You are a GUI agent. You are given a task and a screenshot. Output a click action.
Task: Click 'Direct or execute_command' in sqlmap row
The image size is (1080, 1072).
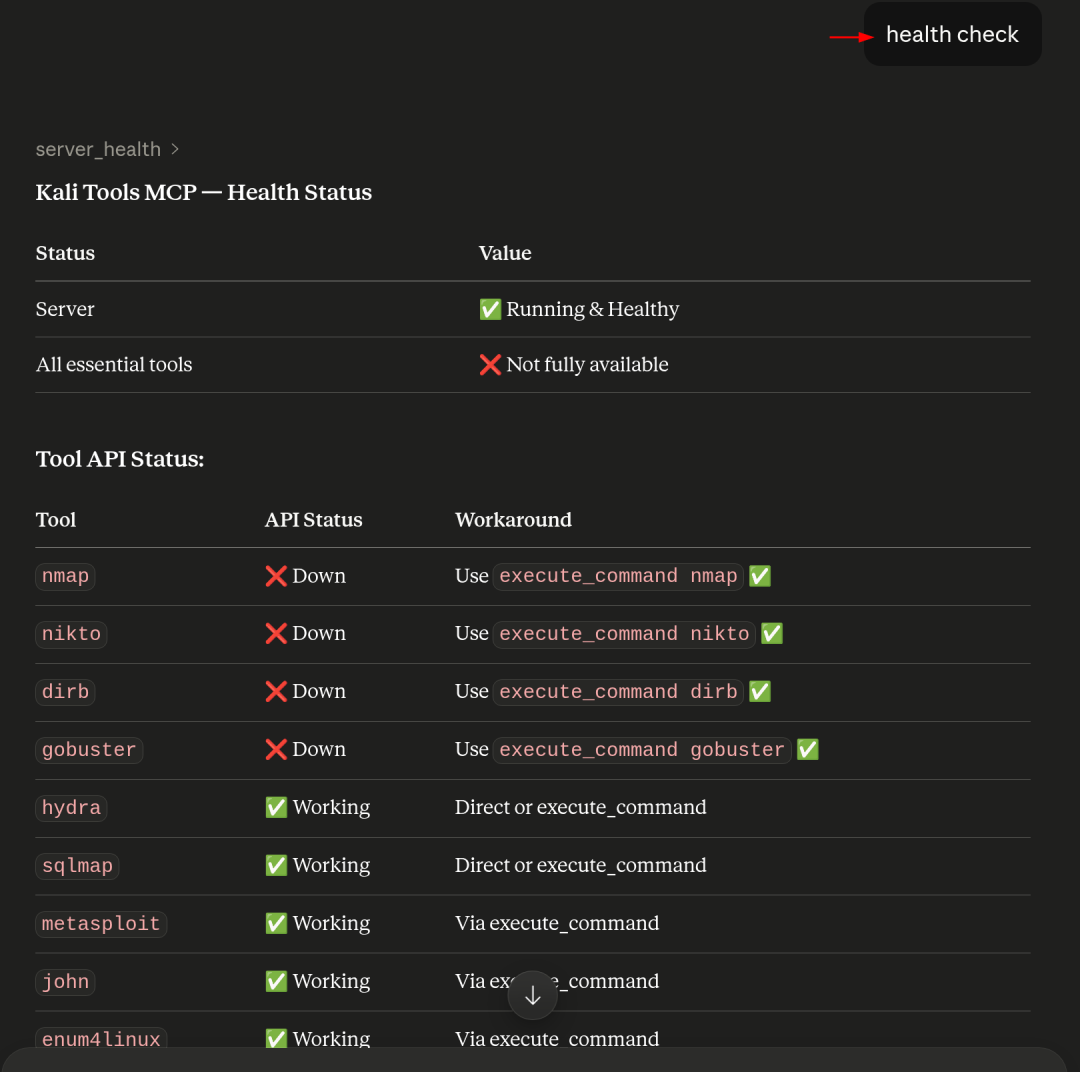(x=581, y=865)
